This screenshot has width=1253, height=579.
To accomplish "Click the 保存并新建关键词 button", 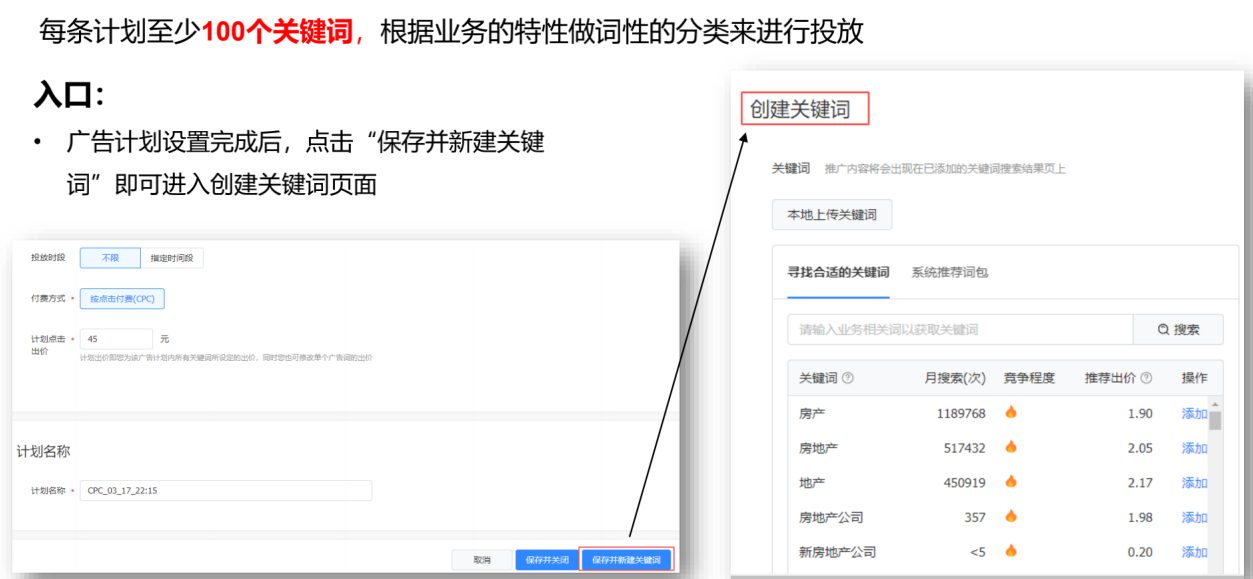I will 626,560.
